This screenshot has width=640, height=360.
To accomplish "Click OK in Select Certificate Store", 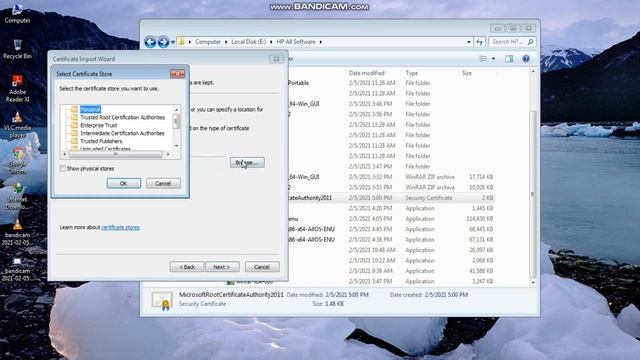I will click(x=124, y=184).
